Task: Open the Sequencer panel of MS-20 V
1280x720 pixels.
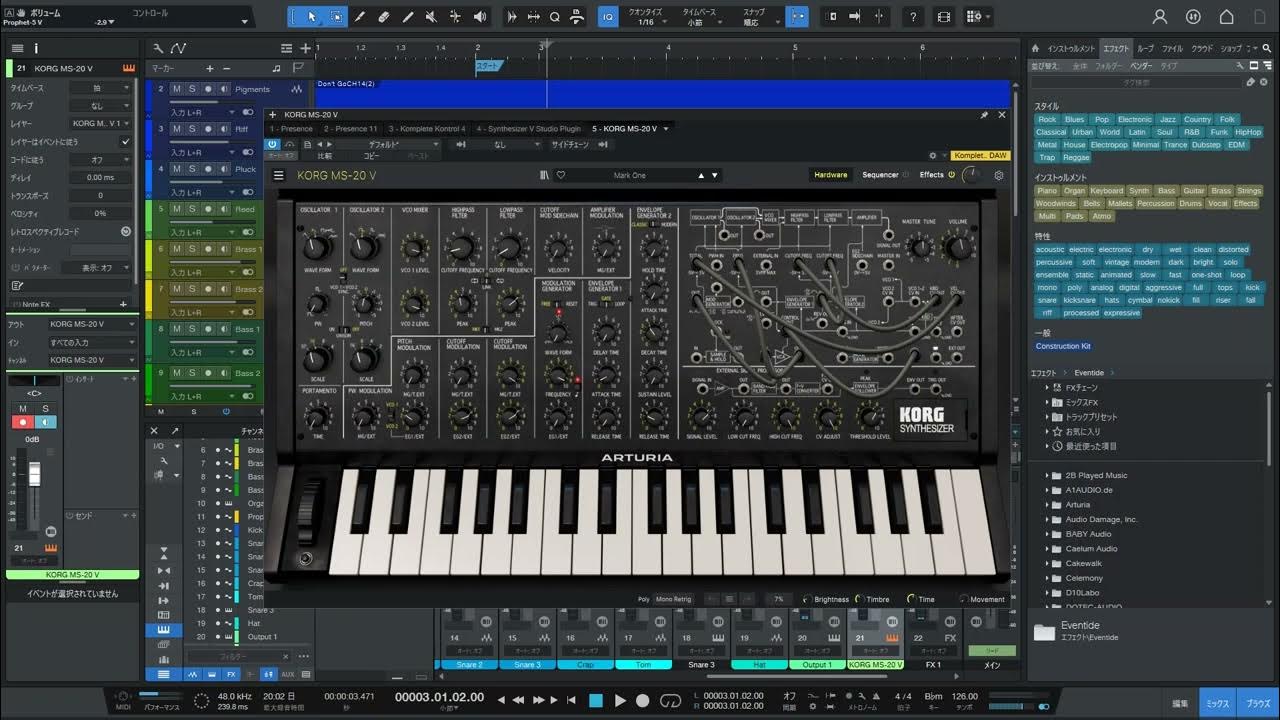Action: coord(880,175)
